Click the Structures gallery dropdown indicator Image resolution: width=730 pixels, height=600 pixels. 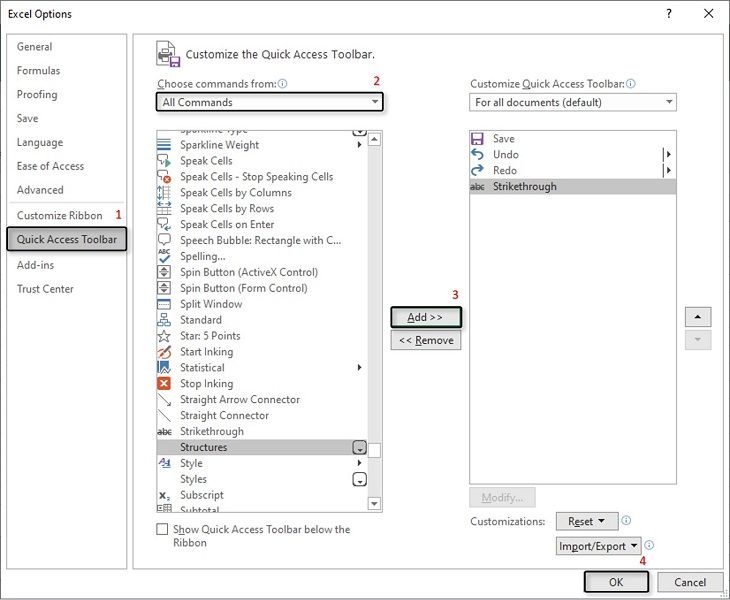359,447
